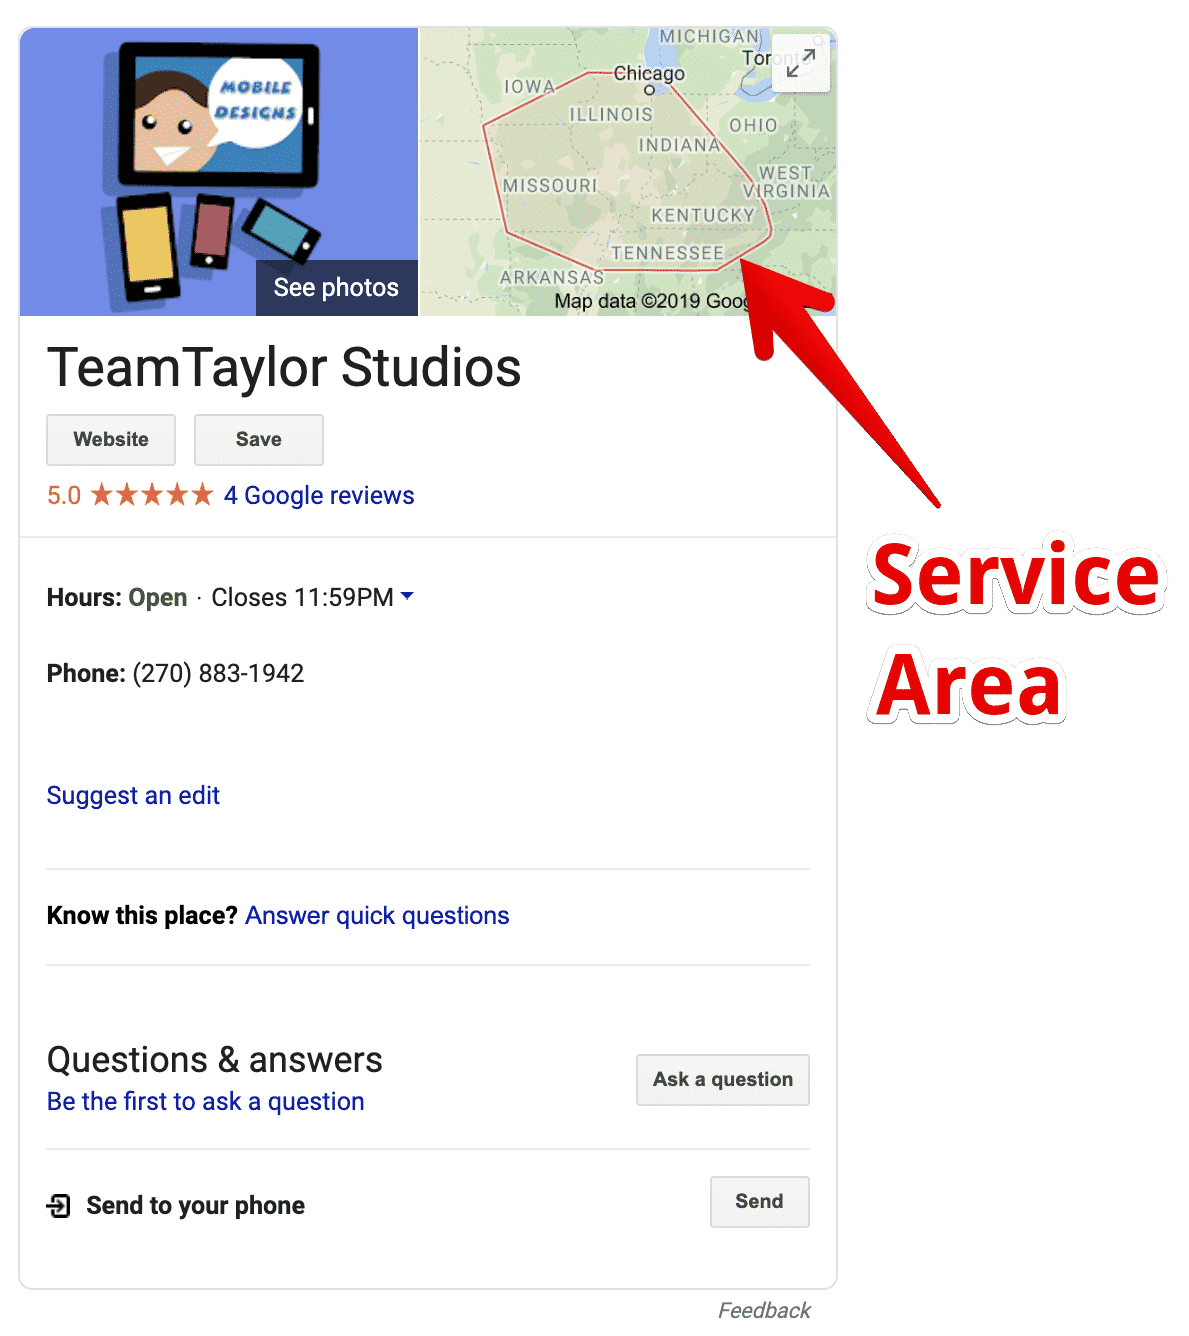Click the Ask a question button
The height and width of the screenshot is (1336, 1189).
coord(723,1080)
